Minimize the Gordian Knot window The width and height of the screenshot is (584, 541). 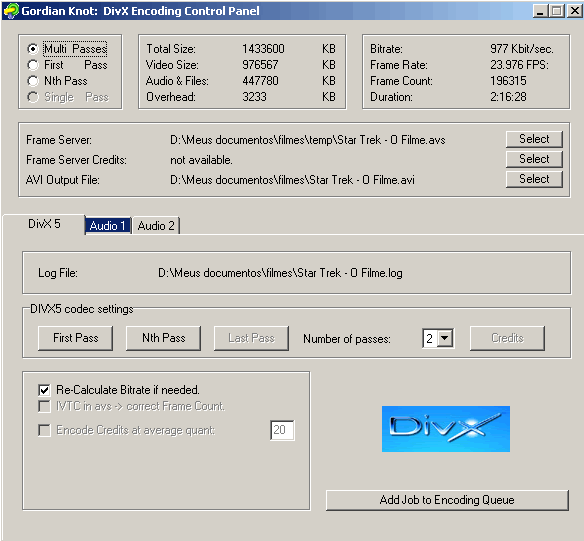(540, 11)
